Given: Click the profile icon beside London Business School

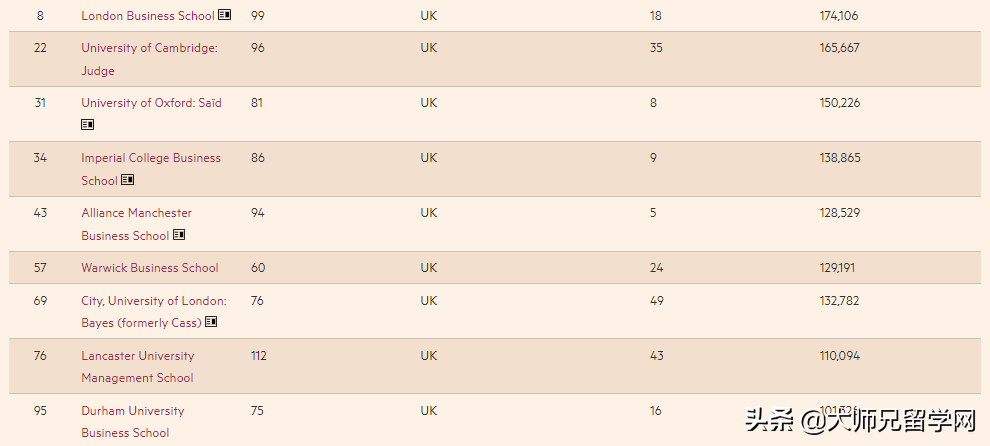Looking at the screenshot, I should (x=225, y=16).
